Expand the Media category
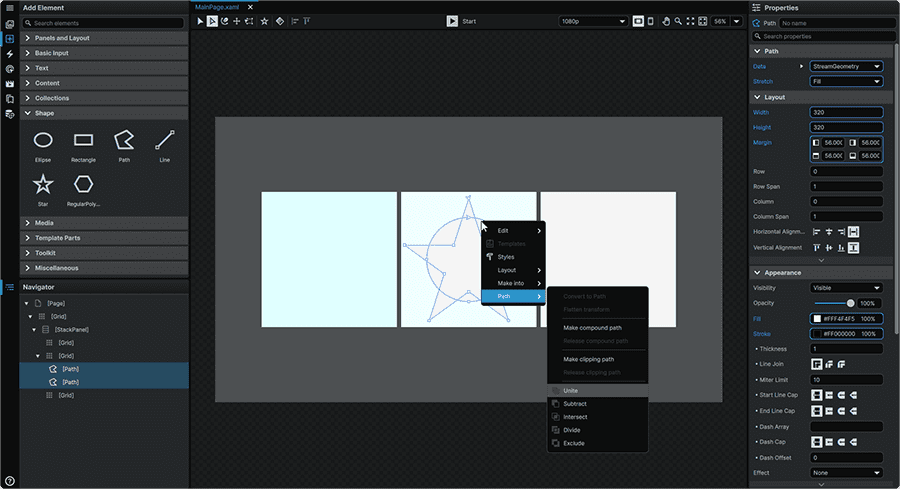The height and width of the screenshot is (489, 900). 104,223
